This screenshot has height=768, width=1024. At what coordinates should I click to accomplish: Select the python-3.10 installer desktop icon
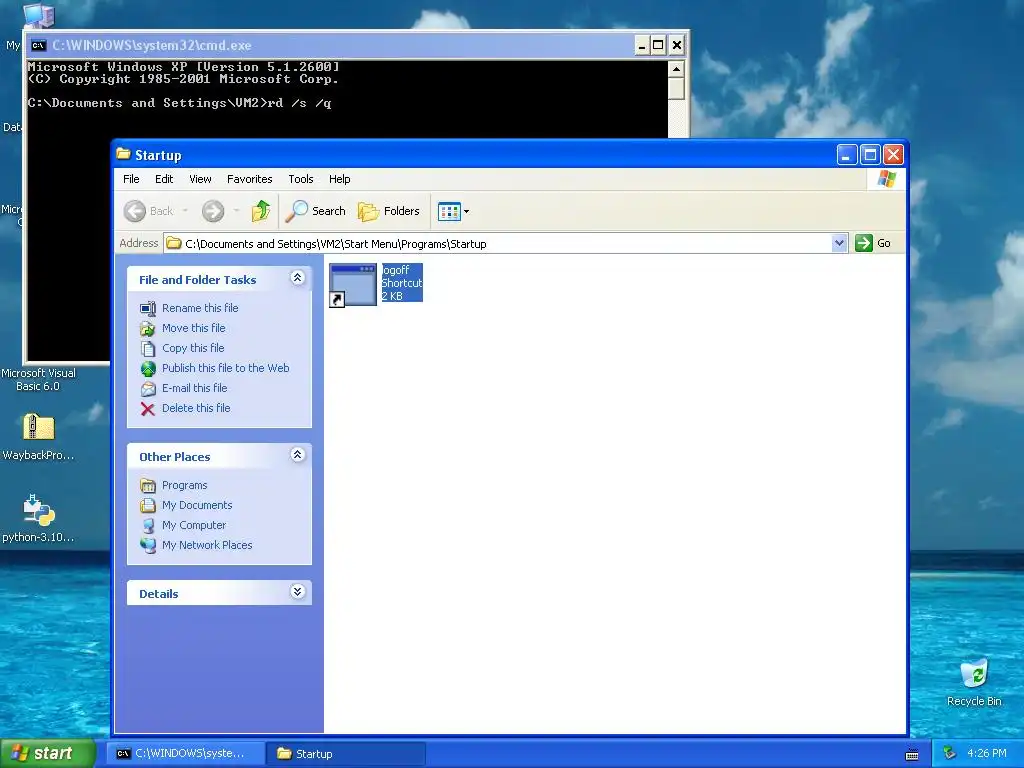pyautogui.click(x=39, y=510)
